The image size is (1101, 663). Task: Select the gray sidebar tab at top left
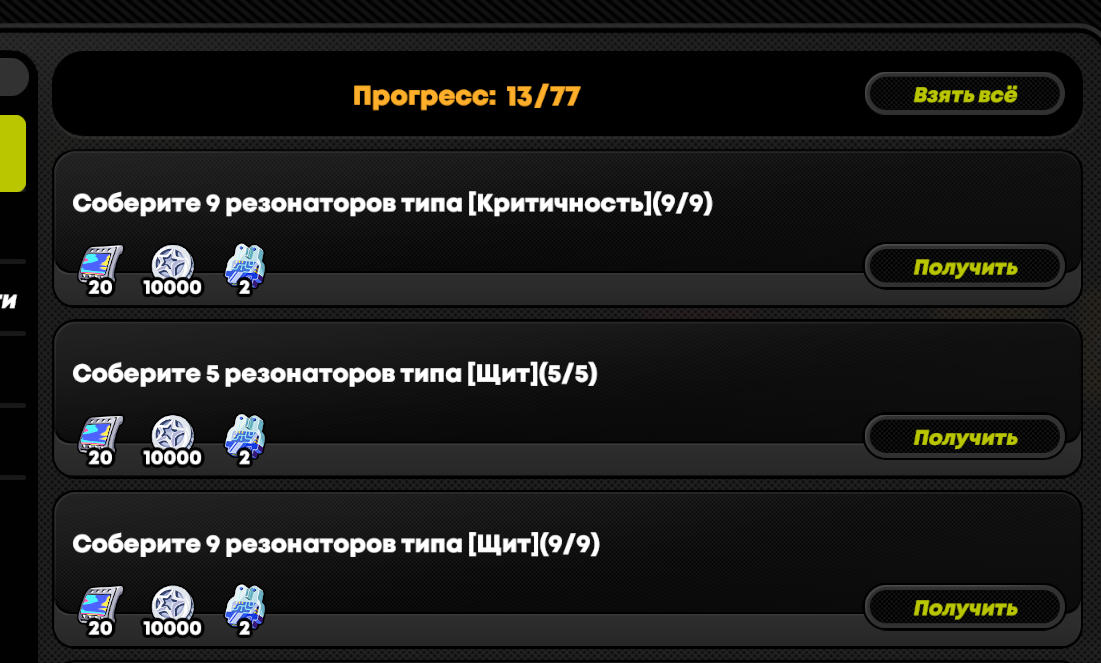click(13, 76)
